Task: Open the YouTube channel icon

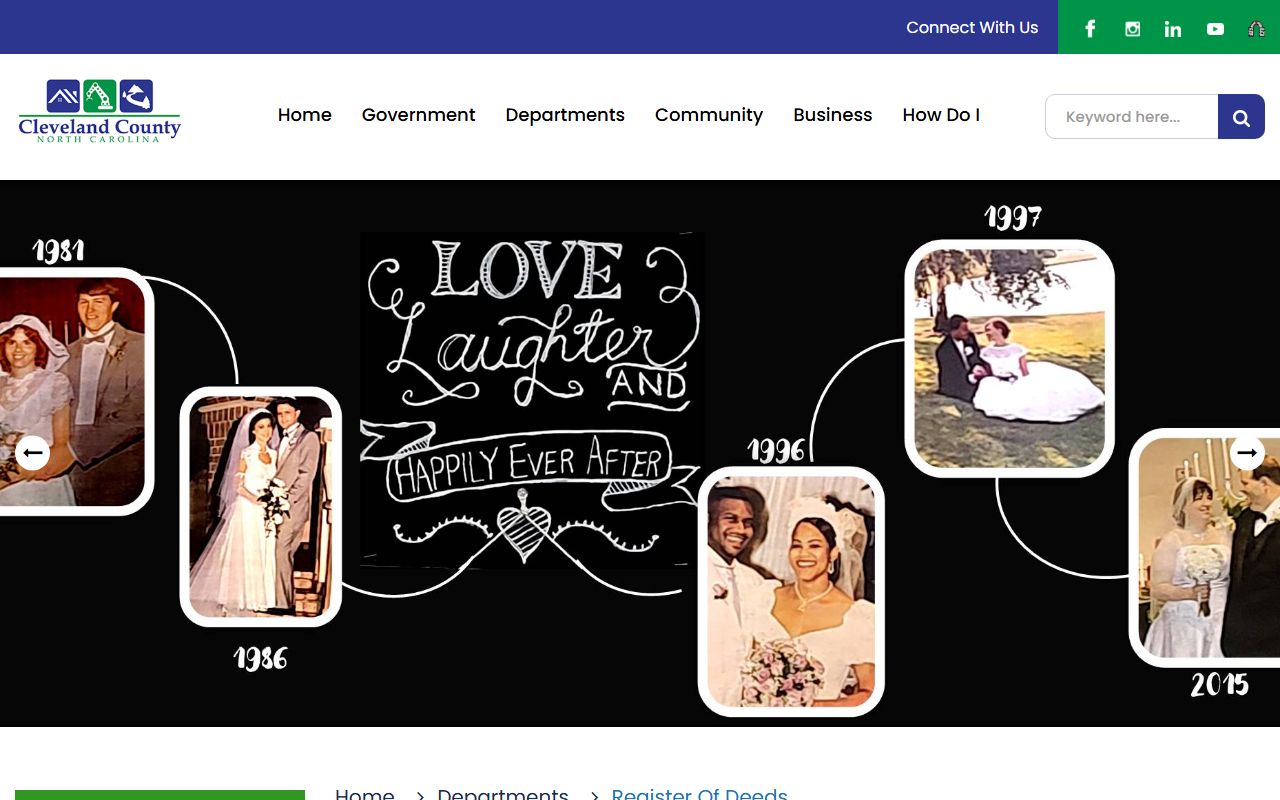Action: 1215,28
